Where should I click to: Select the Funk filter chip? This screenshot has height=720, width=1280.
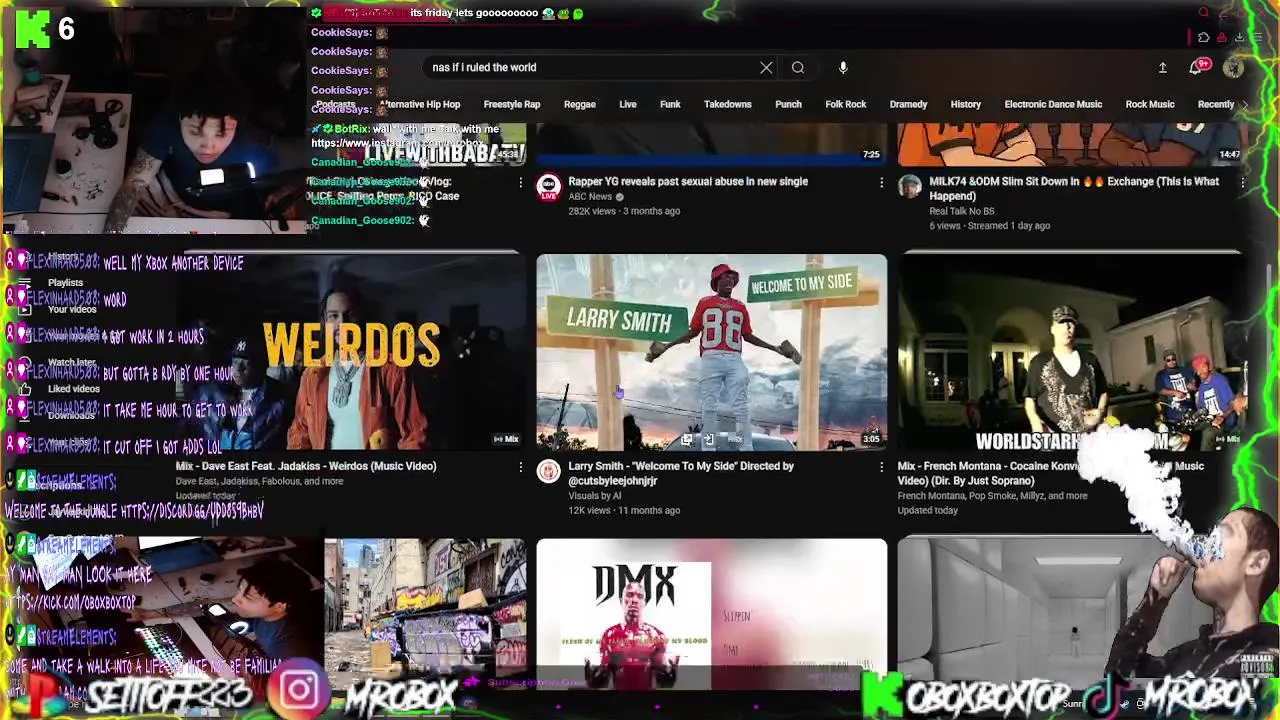coord(670,104)
